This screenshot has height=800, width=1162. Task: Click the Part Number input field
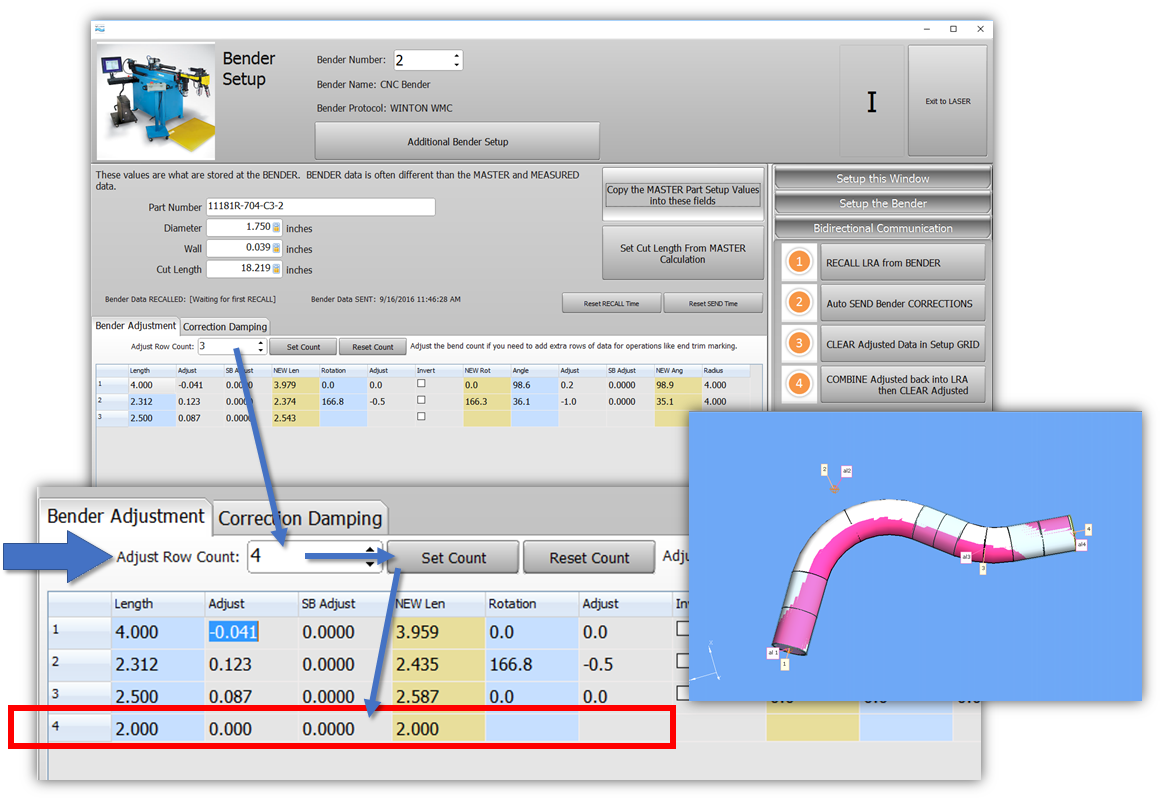(320, 207)
